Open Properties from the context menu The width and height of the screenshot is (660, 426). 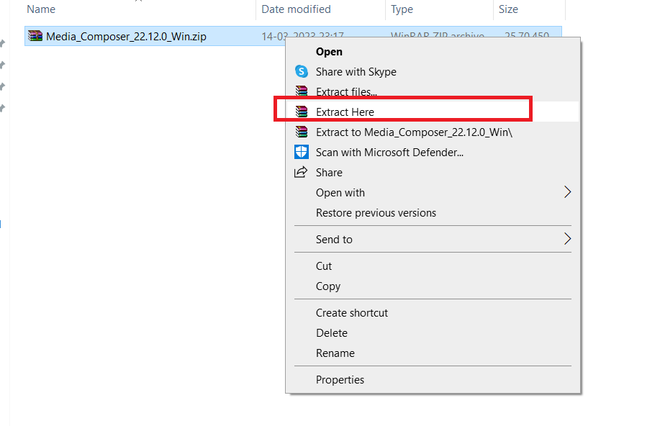pyautogui.click(x=340, y=380)
